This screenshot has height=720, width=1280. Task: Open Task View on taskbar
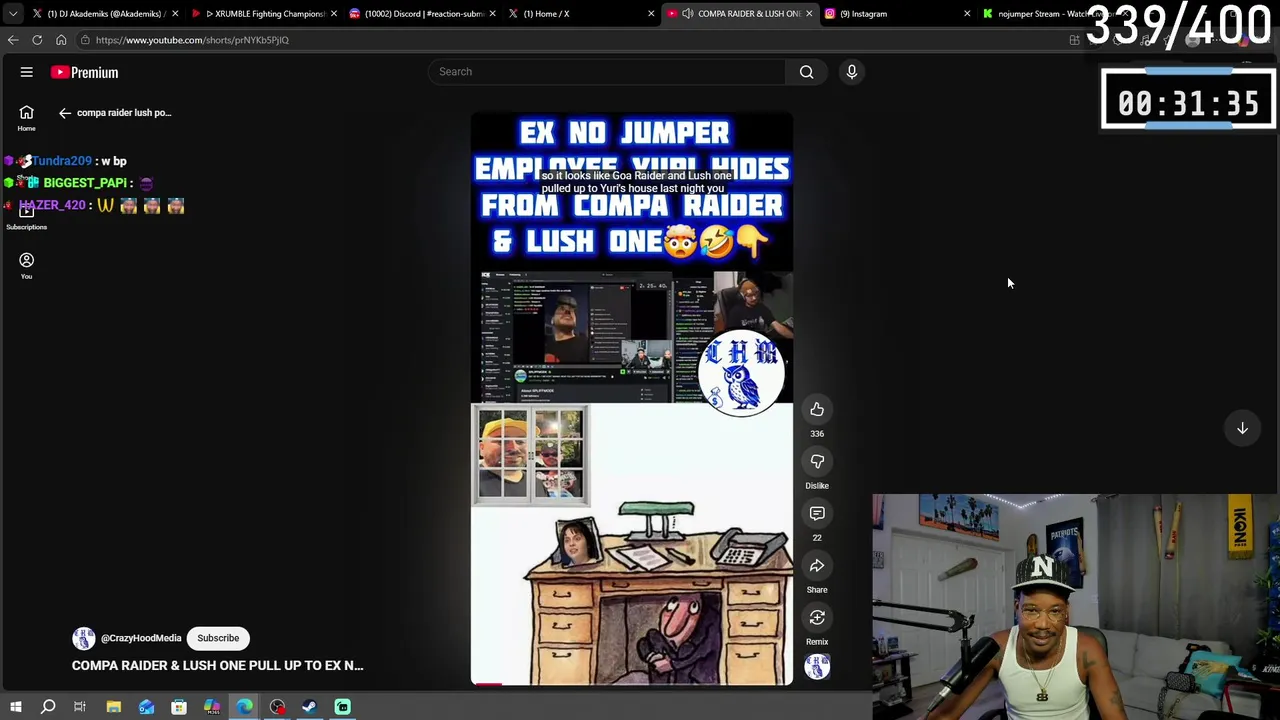(80, 707)
